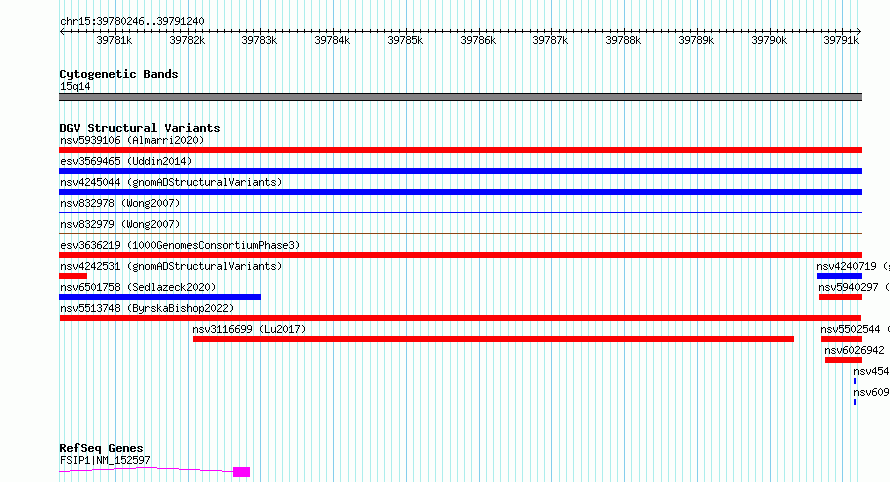
Task: Click the Cytogenetic Bands track heading
Action: 119,74
